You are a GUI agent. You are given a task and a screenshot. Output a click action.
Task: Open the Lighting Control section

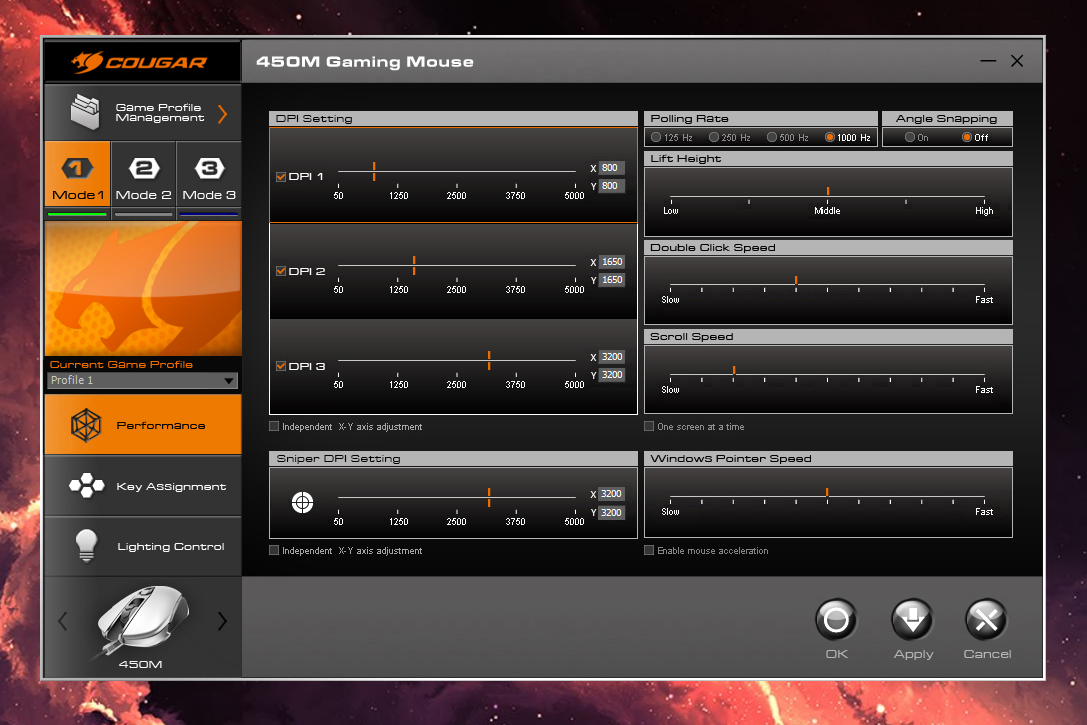point(144,546)
